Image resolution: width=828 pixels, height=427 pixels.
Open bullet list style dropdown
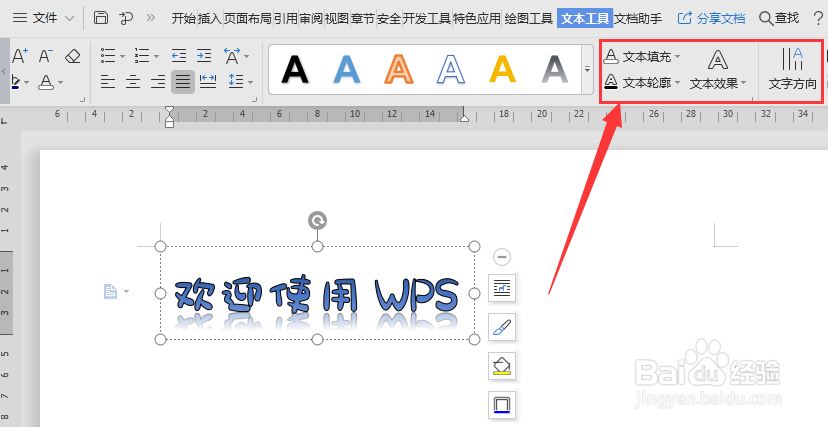tap(123, 56)
